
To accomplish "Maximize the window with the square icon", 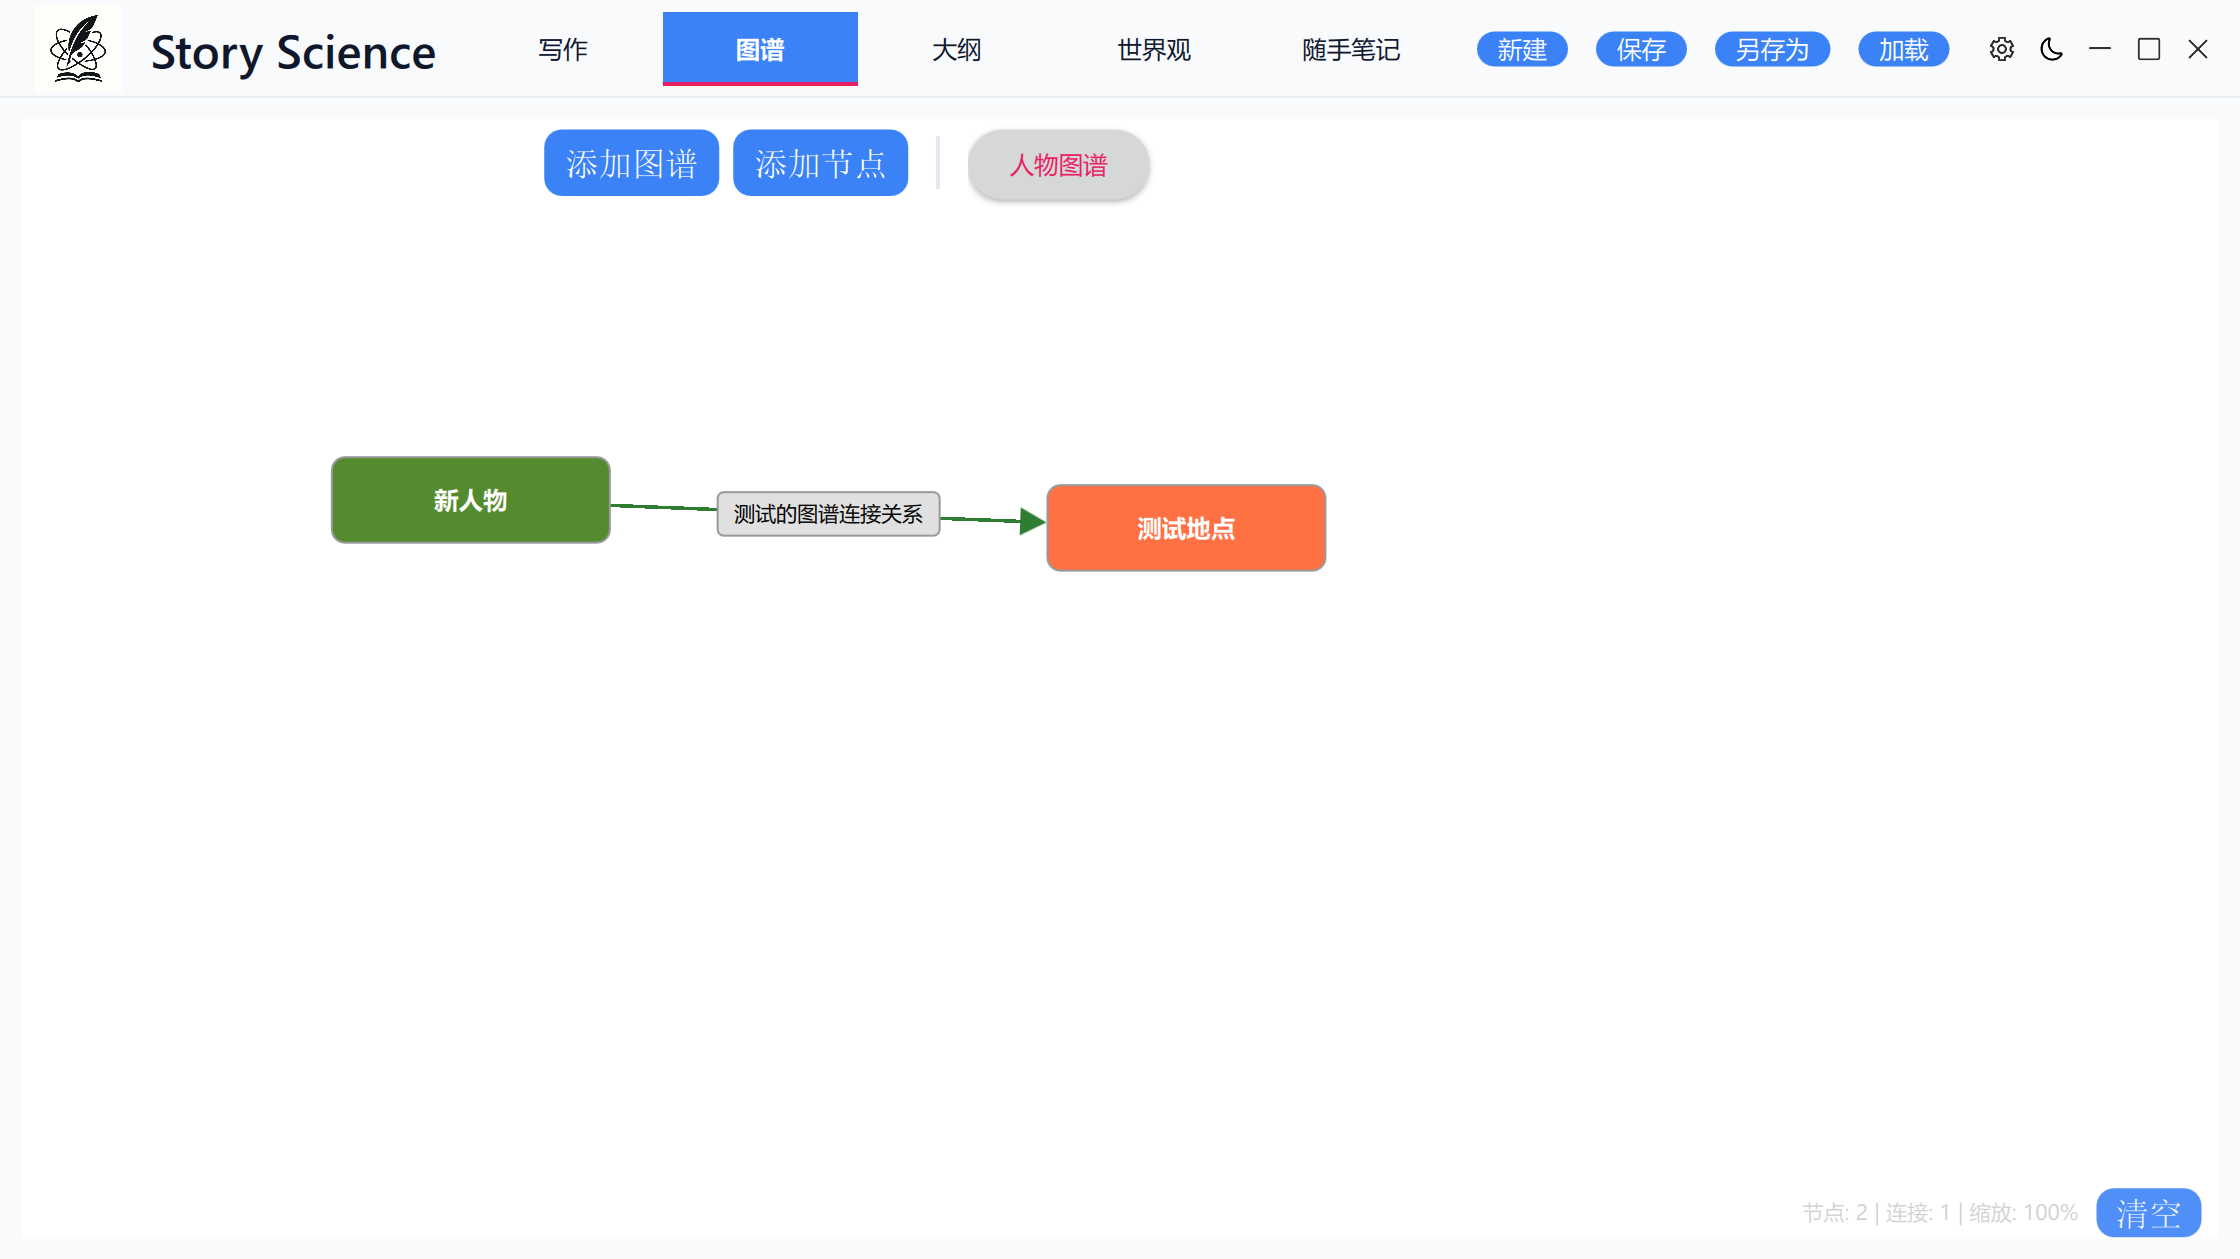I will point(2149,49).
